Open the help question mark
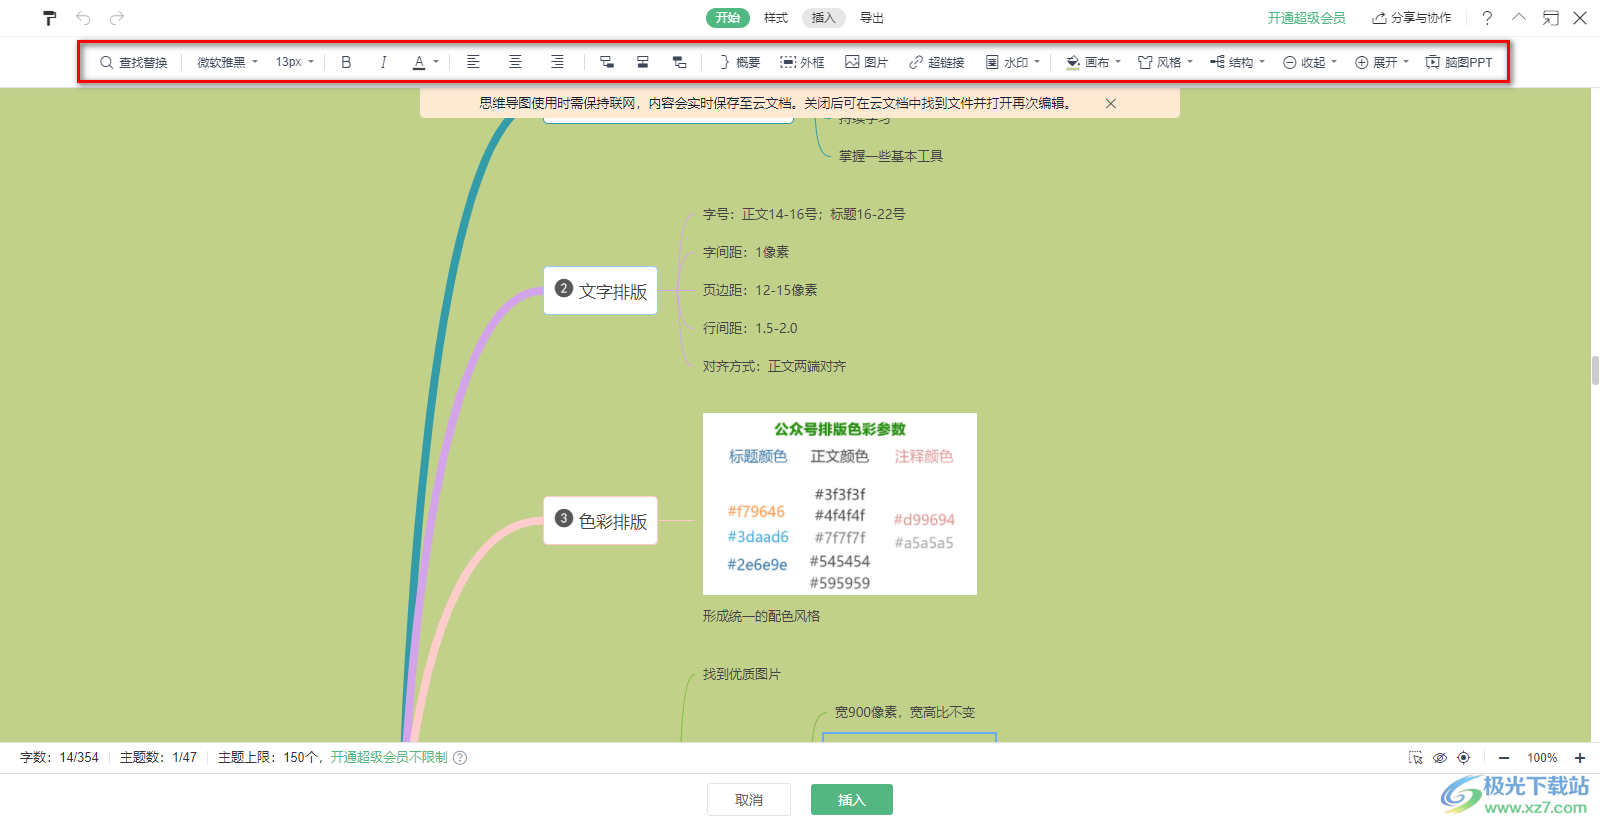The height and width of the screenshot is (824, 1600). 1487,18
